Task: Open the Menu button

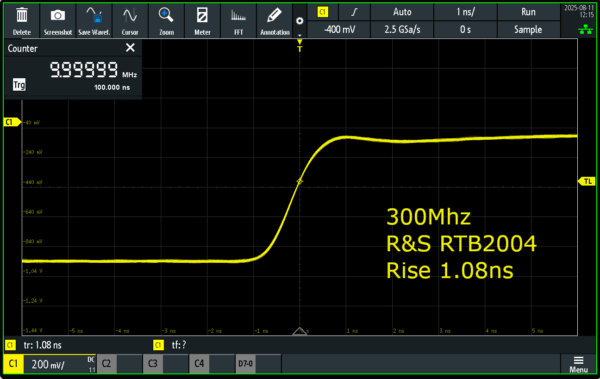Action: click(x=578, y=364)
